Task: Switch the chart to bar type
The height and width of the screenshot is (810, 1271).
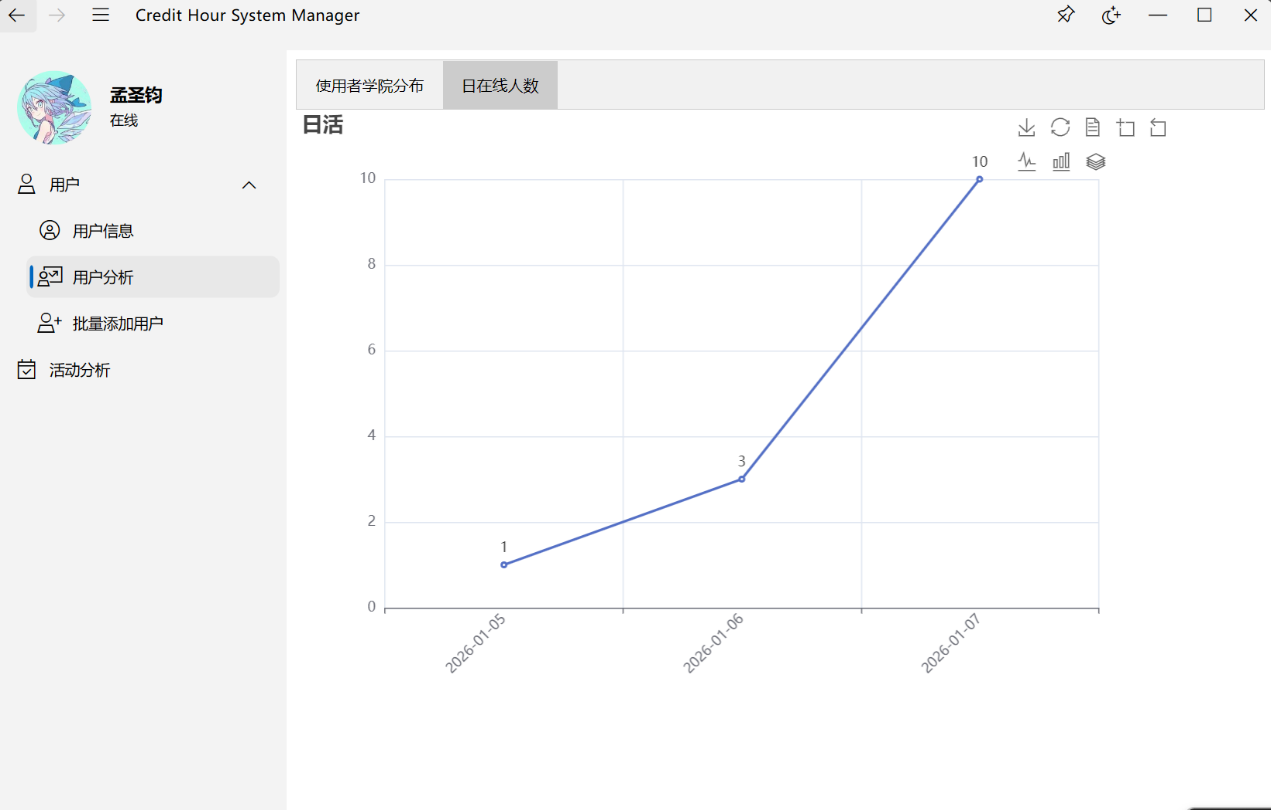Action: [1061, 161]
